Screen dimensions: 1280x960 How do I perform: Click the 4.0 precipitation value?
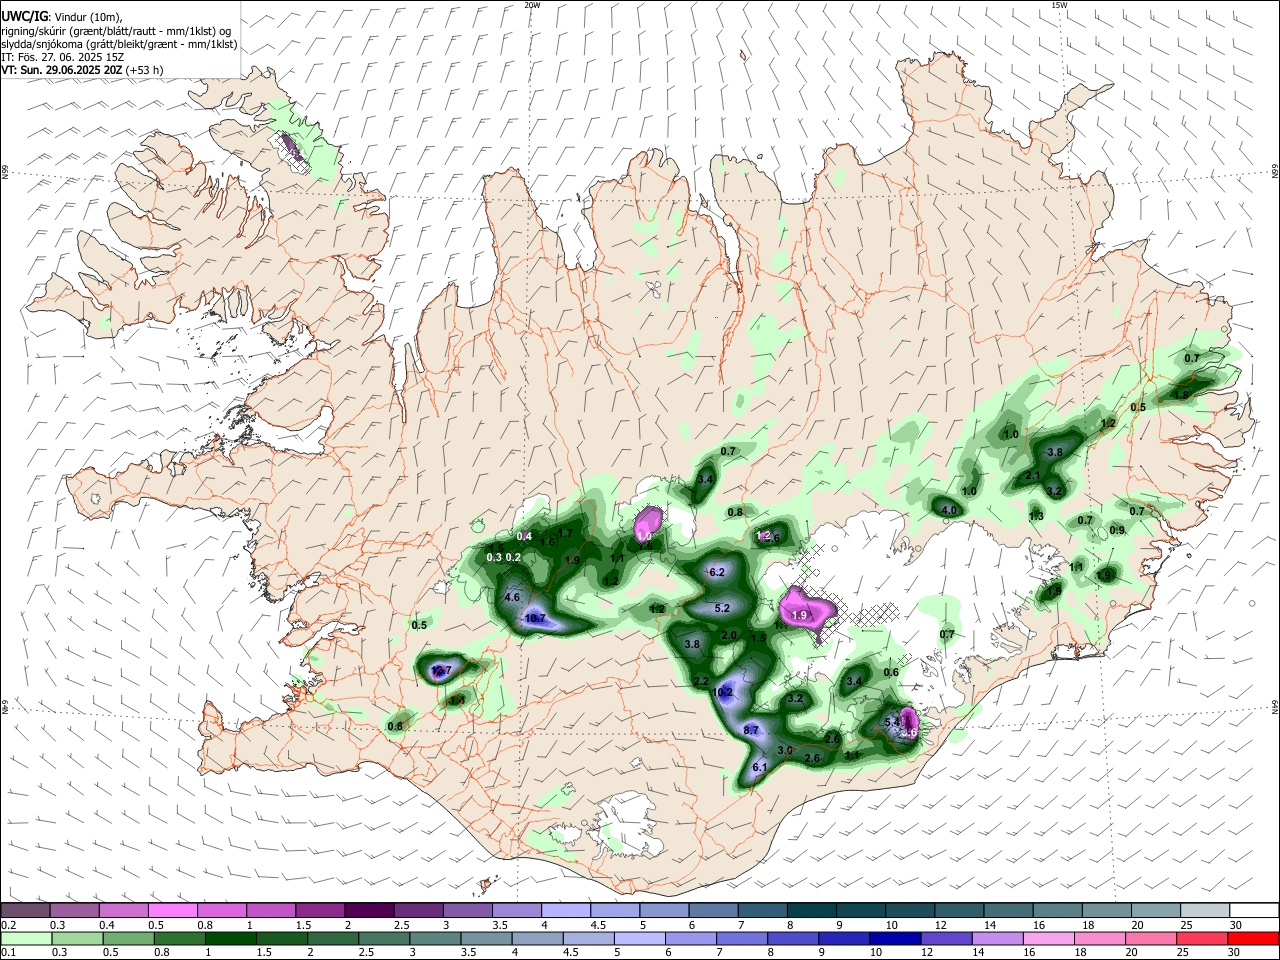point(949,510)
